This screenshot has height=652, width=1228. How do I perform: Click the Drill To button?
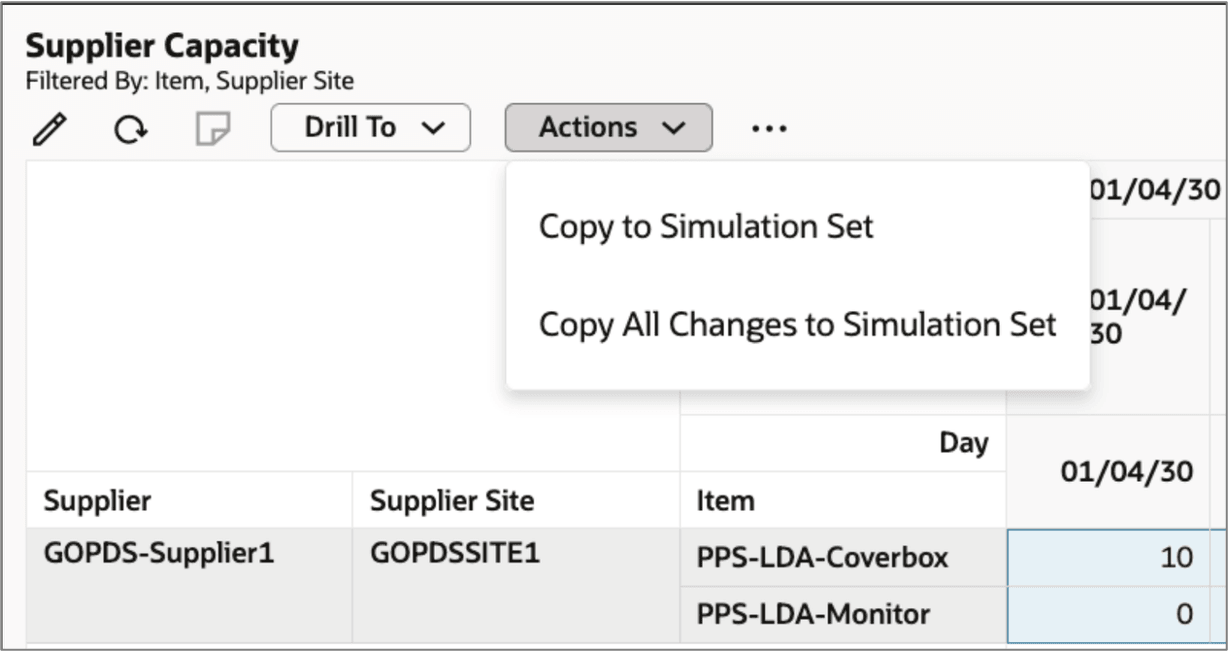[x=370, y=127]
